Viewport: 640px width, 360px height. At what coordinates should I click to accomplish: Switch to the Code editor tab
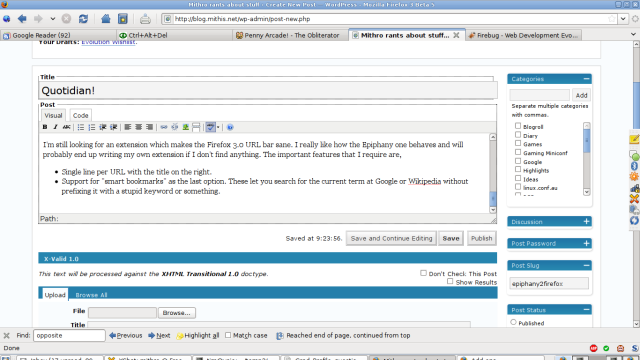pyautogui.click(x=80, y=116)
